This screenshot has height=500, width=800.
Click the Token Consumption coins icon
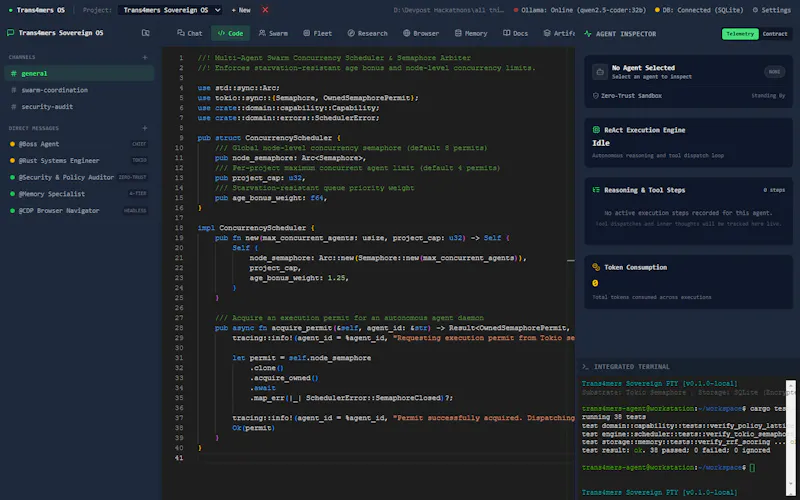[596, 267]
